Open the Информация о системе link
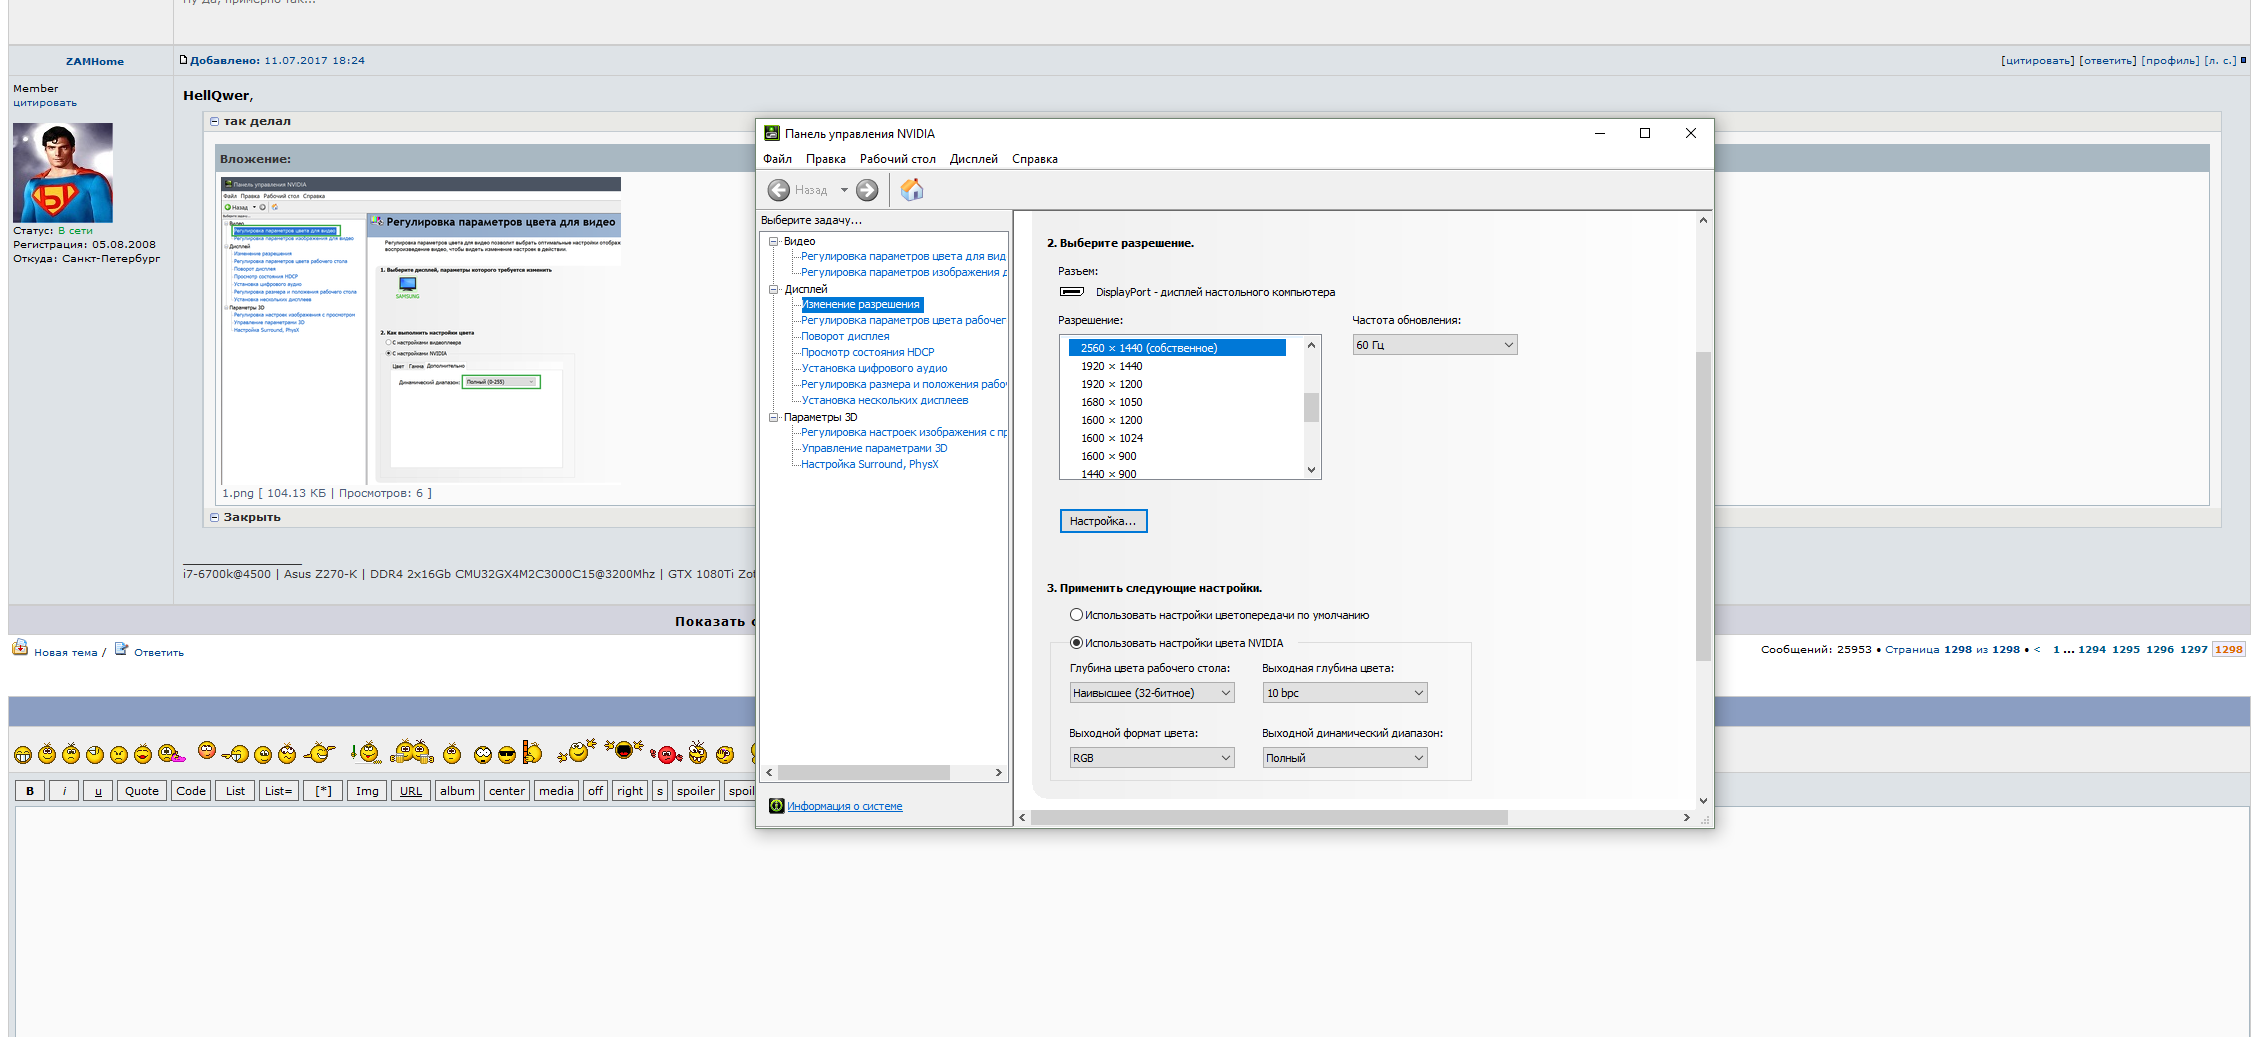2254x1037 pixels. 844,806
